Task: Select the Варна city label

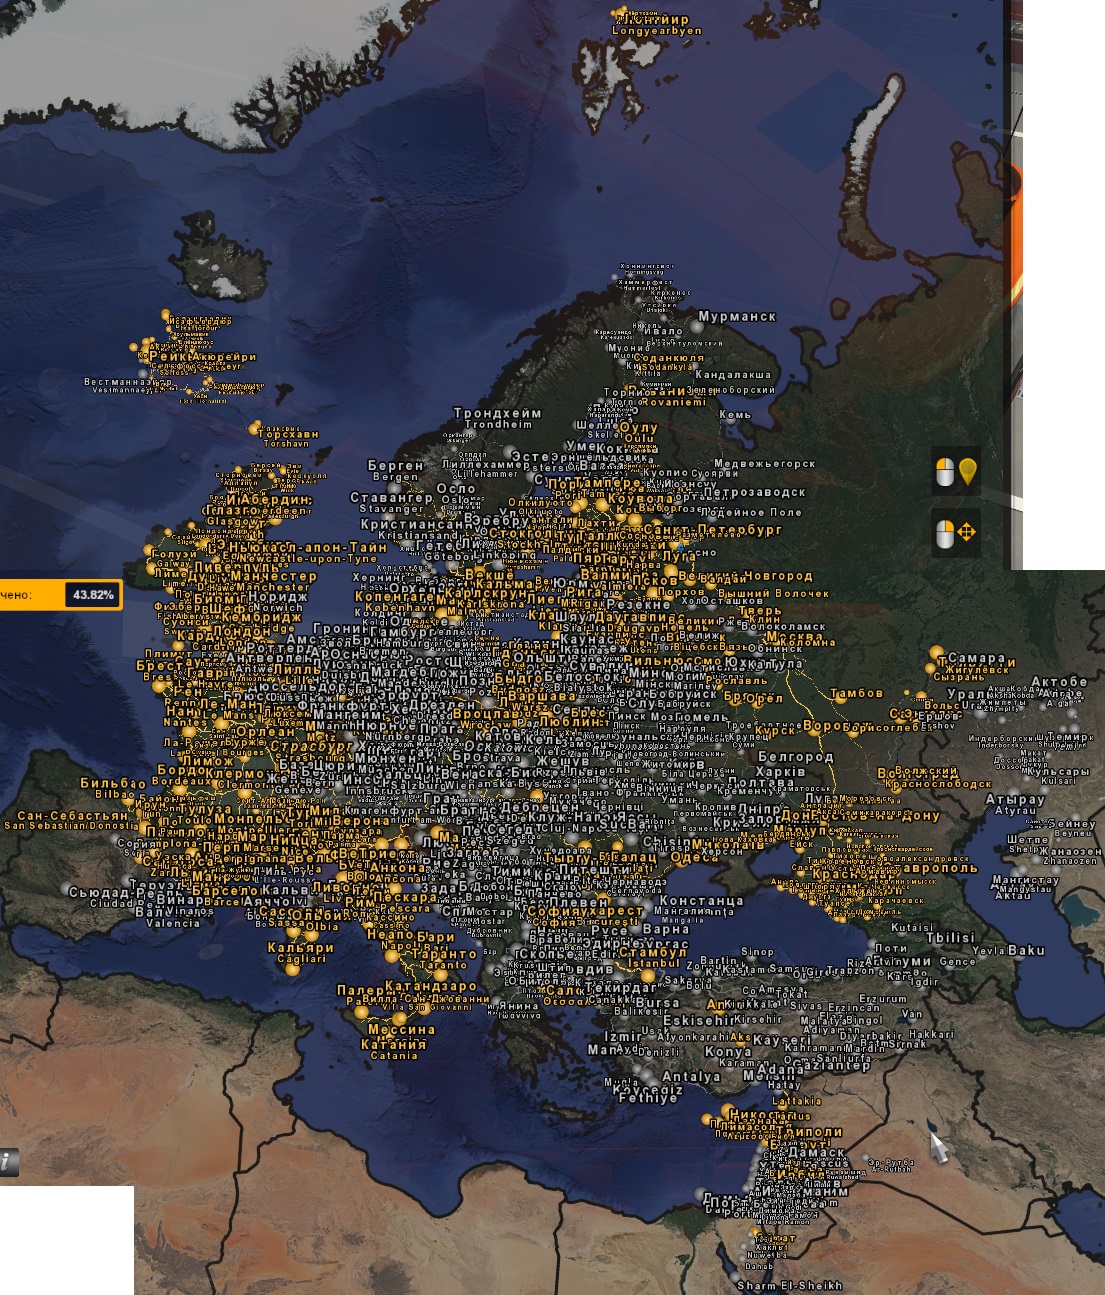Action: pos(667,929)
